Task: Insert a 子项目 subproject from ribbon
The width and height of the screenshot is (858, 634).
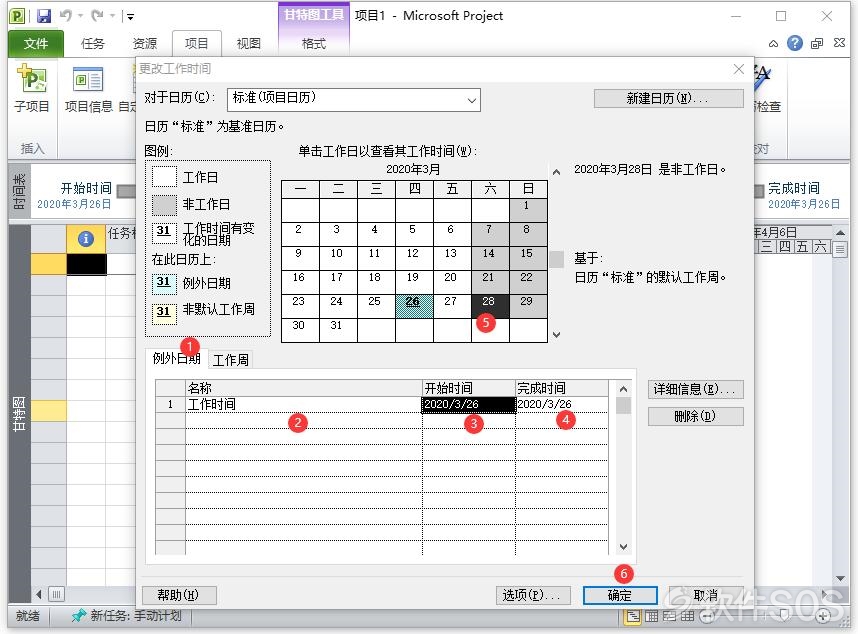Action: coord(32,88)
